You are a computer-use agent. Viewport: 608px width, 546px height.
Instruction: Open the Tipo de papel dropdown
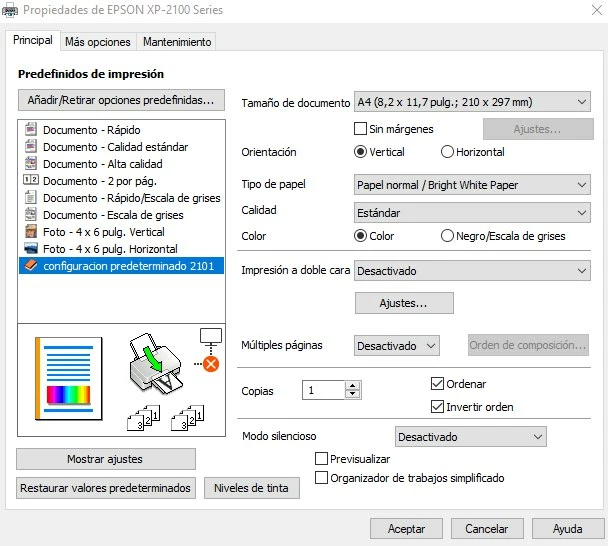(472, 185)
